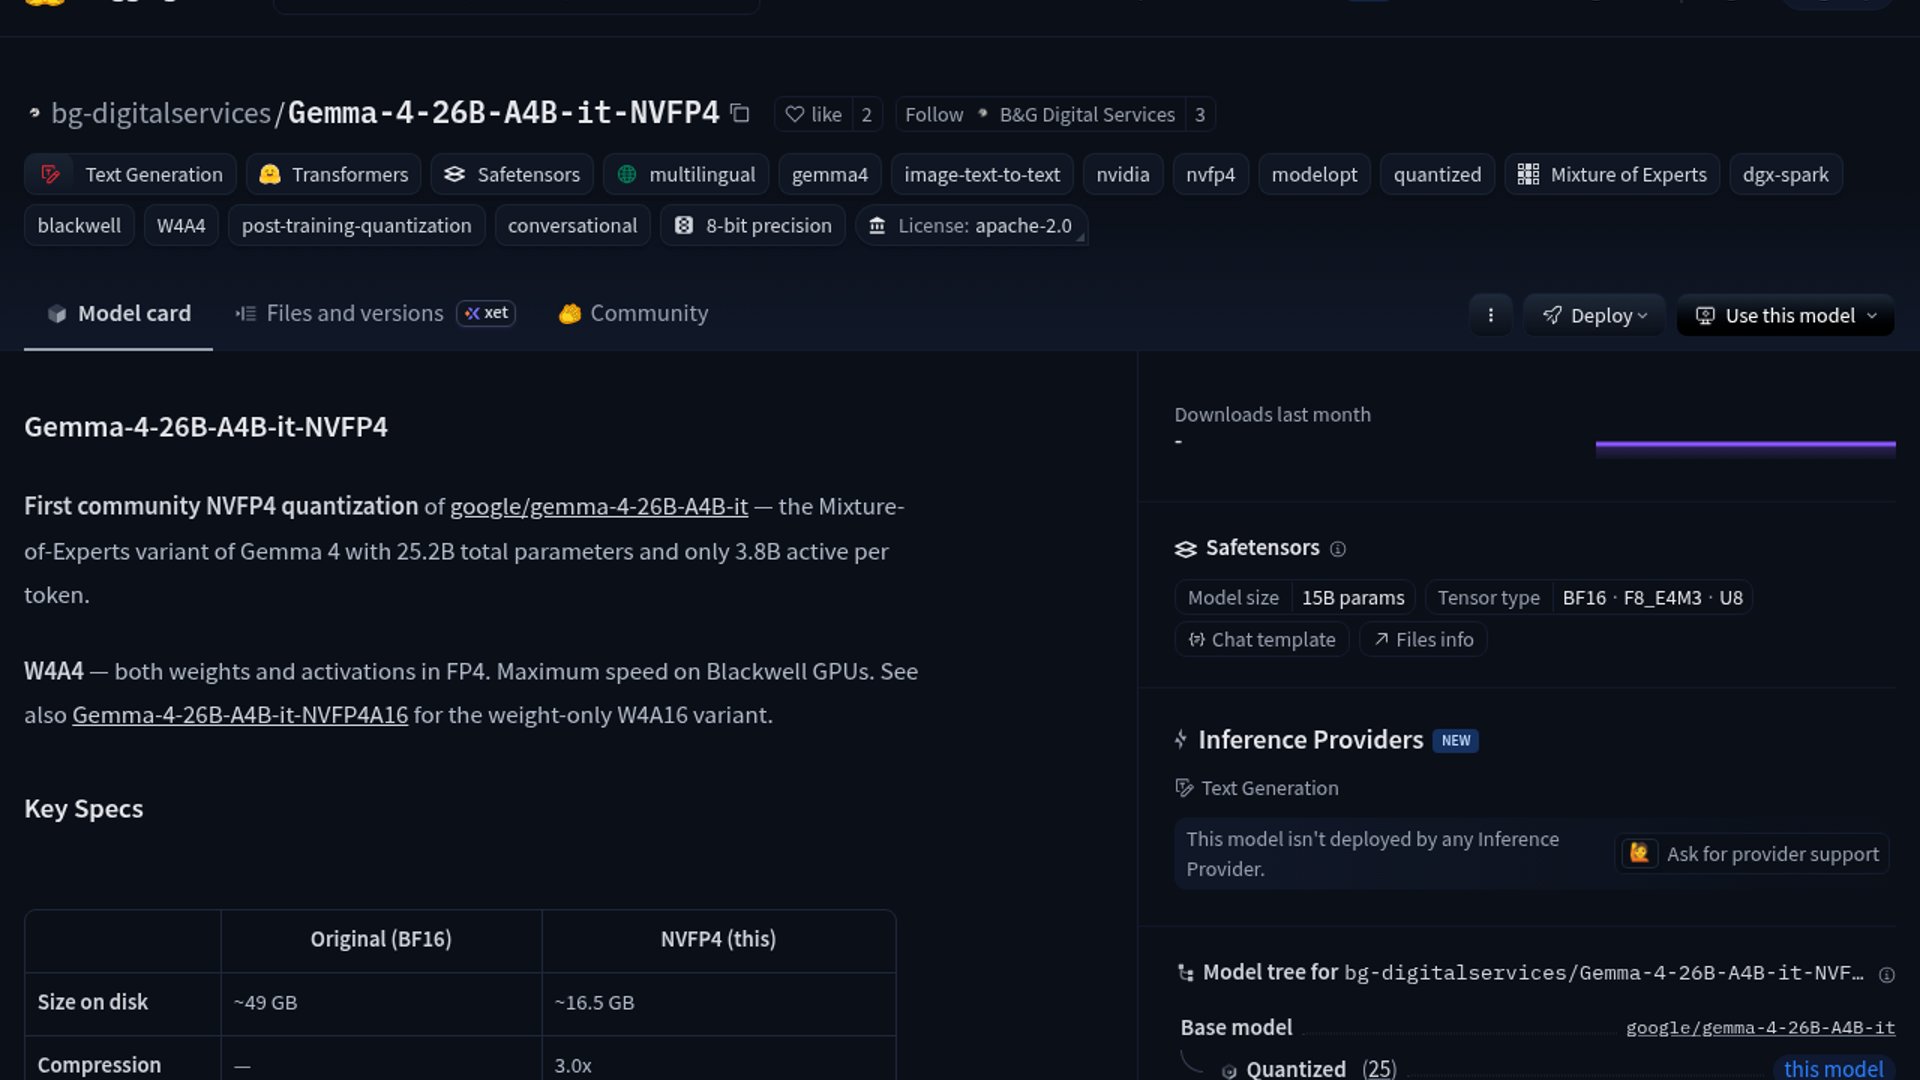
Task: Click the Text Generation task tag
Action: tap(131, 175)
